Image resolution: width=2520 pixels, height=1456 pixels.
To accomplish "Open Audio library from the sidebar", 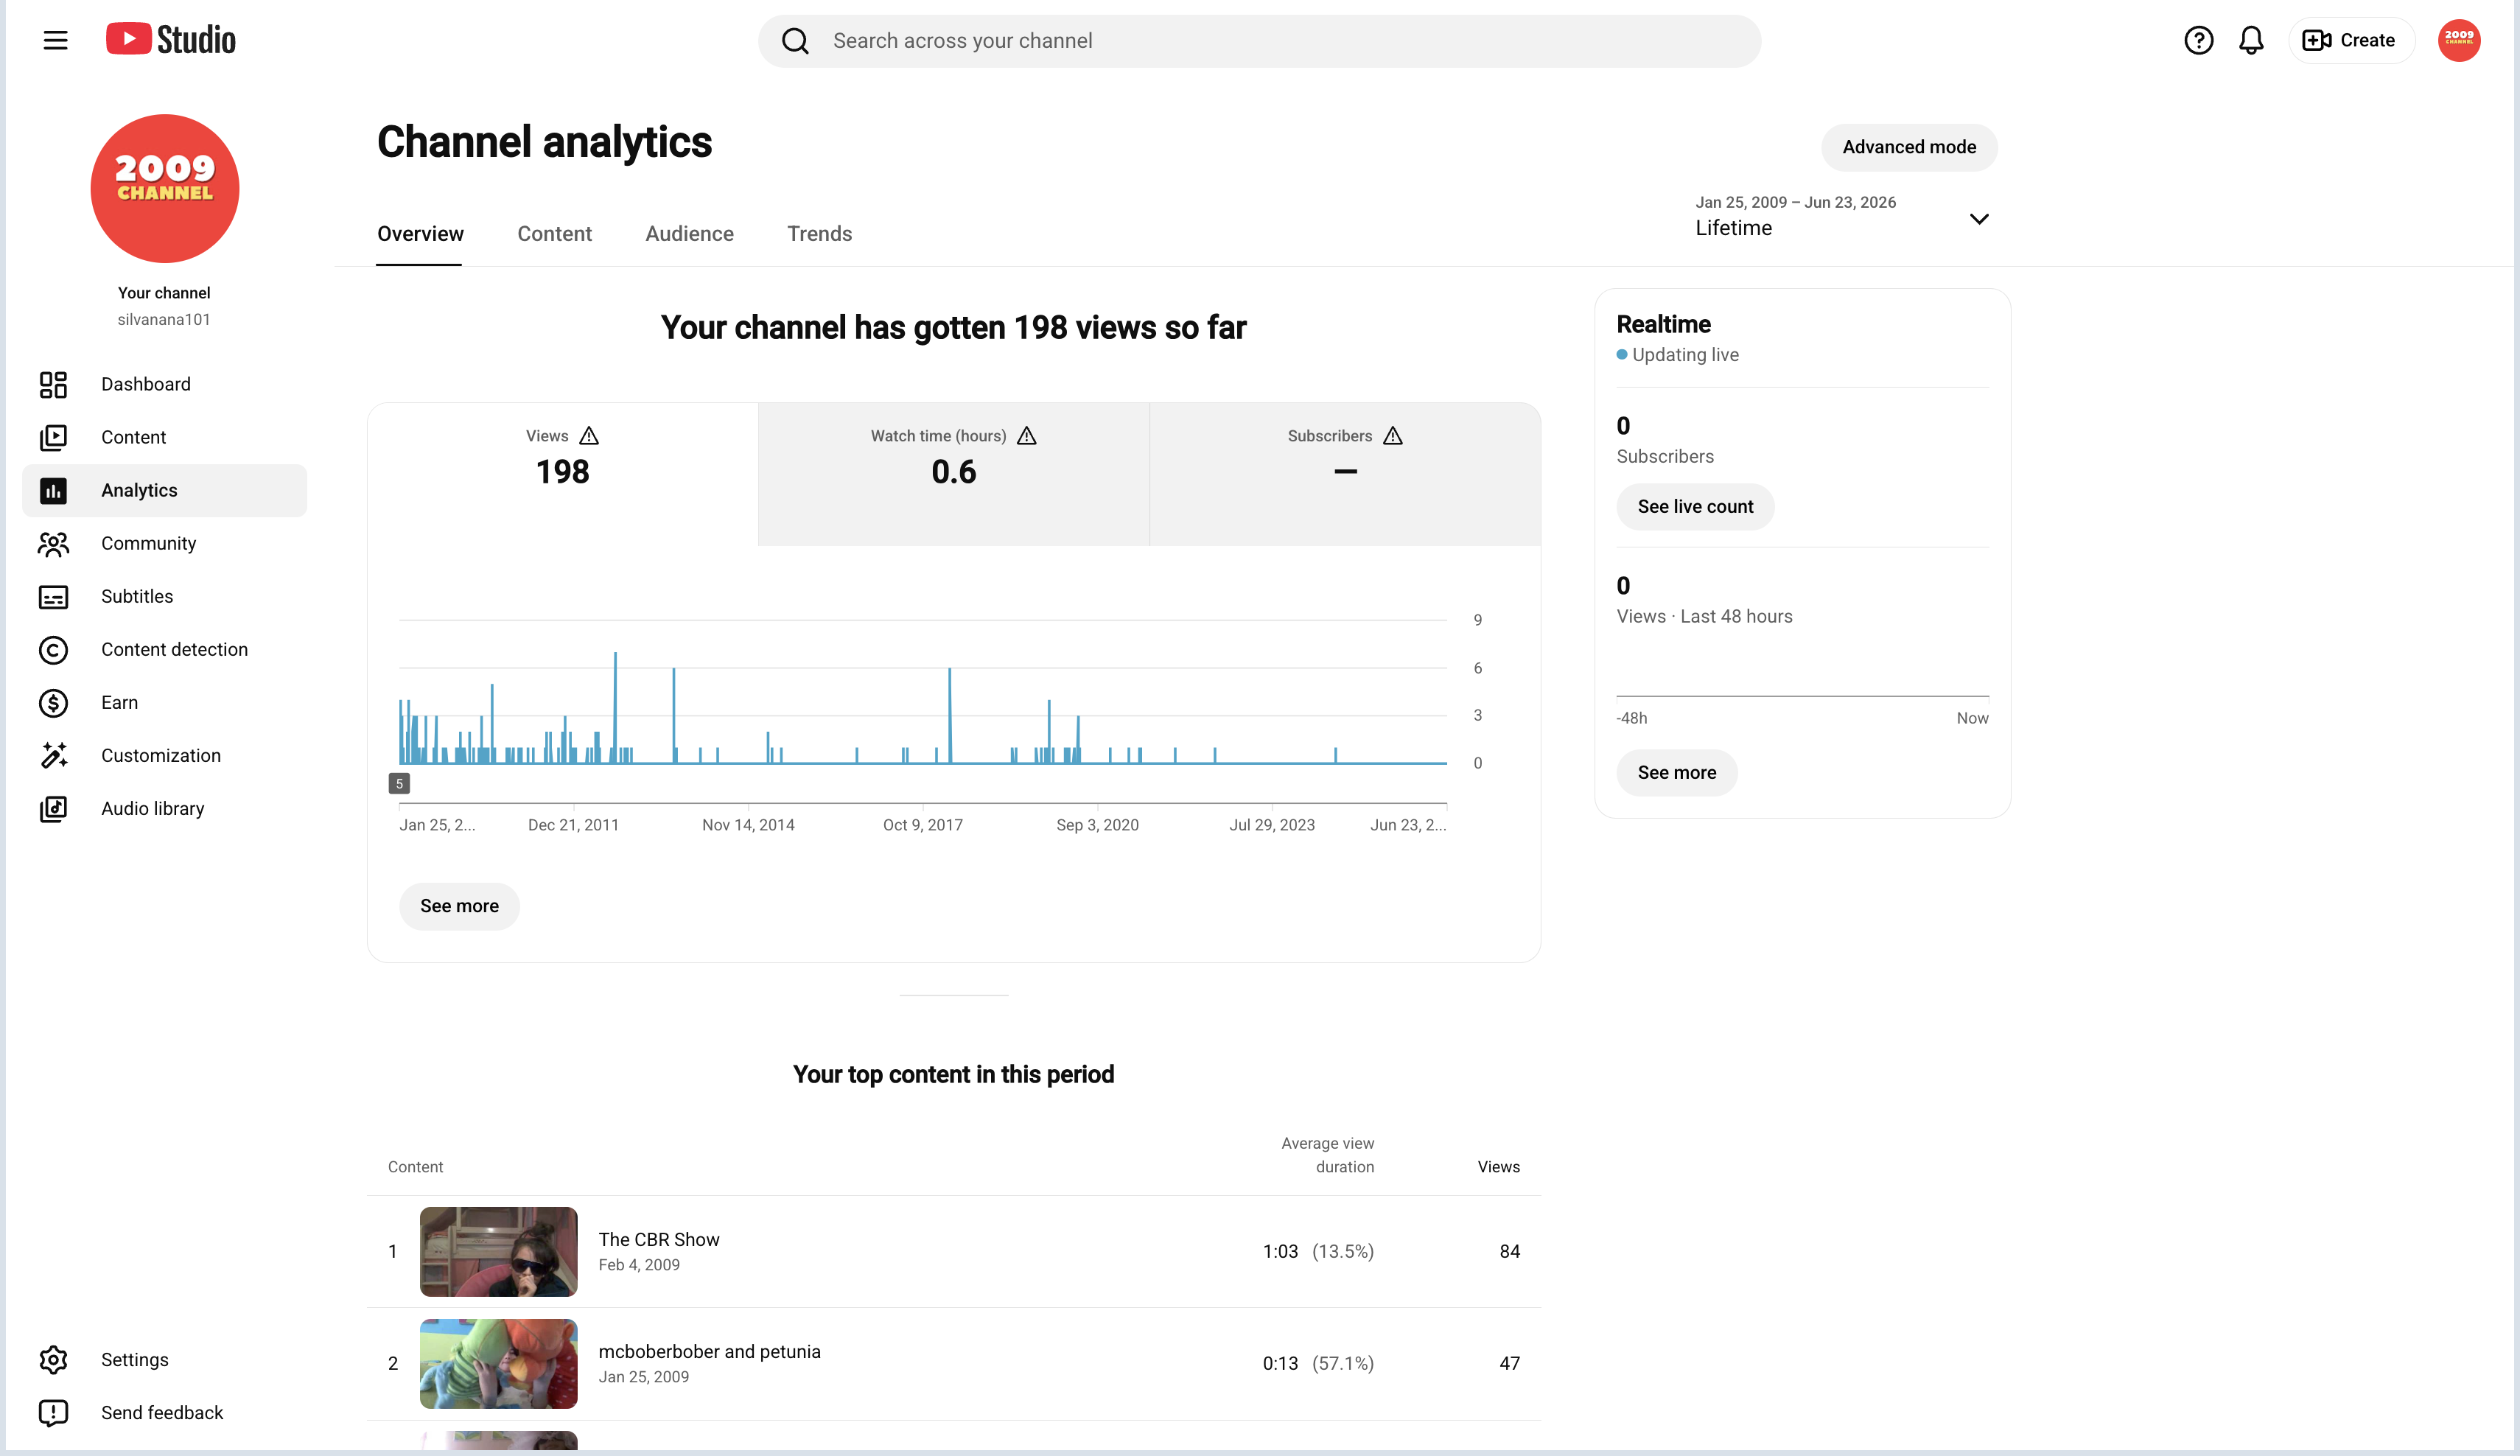I will [165, 808].
